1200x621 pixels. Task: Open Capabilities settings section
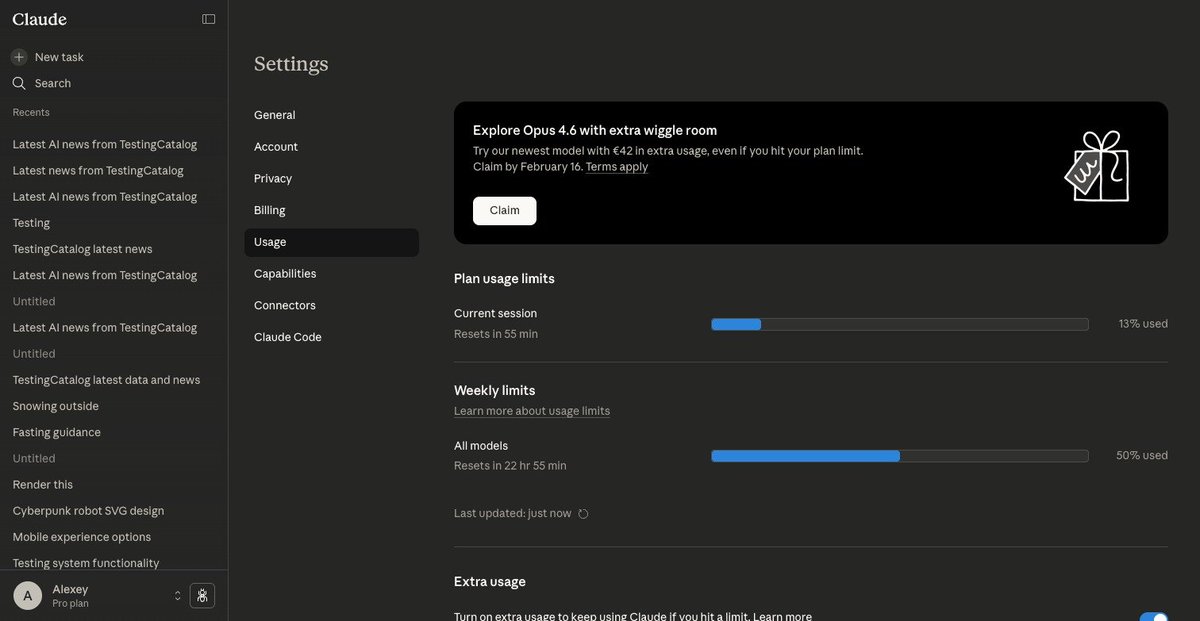[x=331, y=274]
